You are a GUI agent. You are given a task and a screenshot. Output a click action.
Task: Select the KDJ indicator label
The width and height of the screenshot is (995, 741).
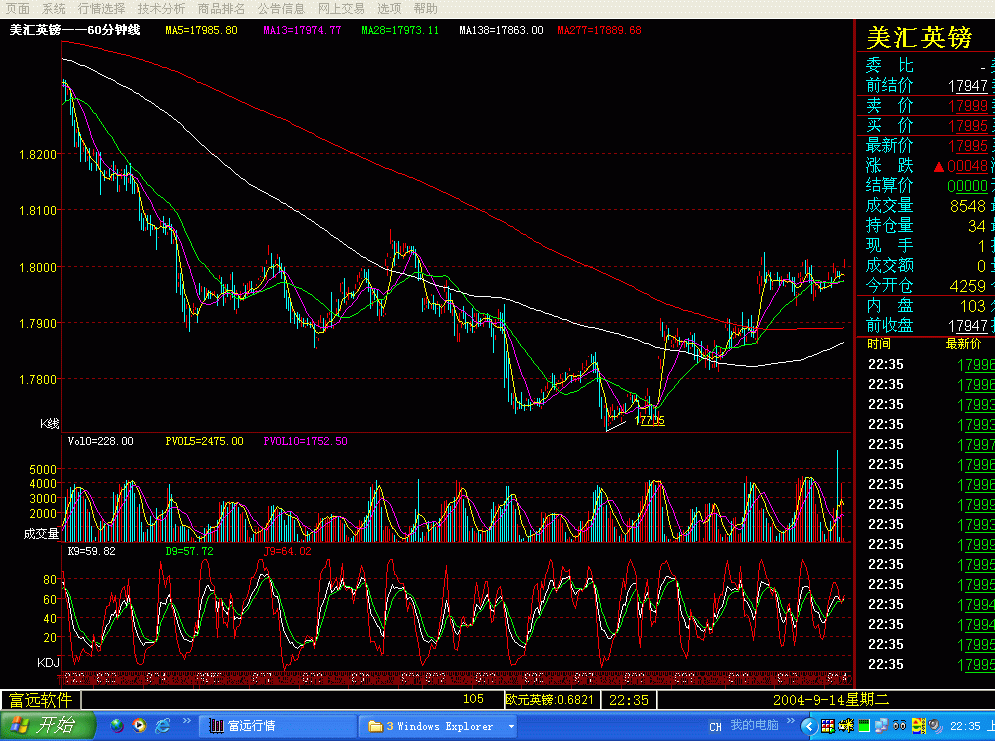click(x=49, y=663)
